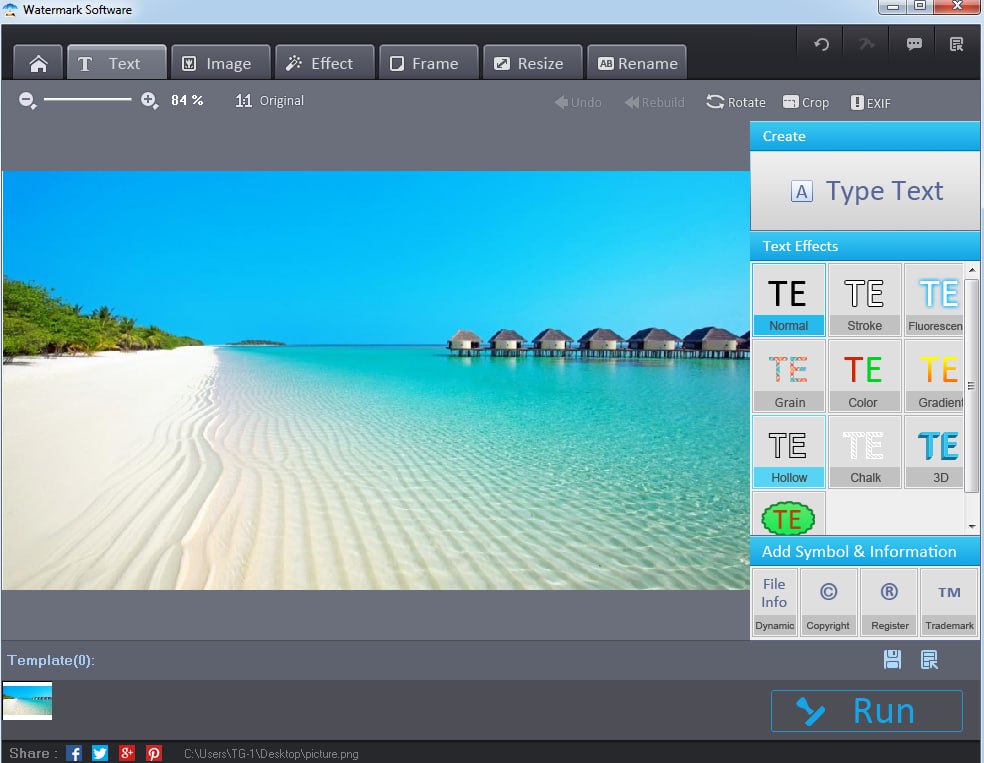Share on Facebook
The height and width of the screenshot is (763, 984).
pos(74,753)
